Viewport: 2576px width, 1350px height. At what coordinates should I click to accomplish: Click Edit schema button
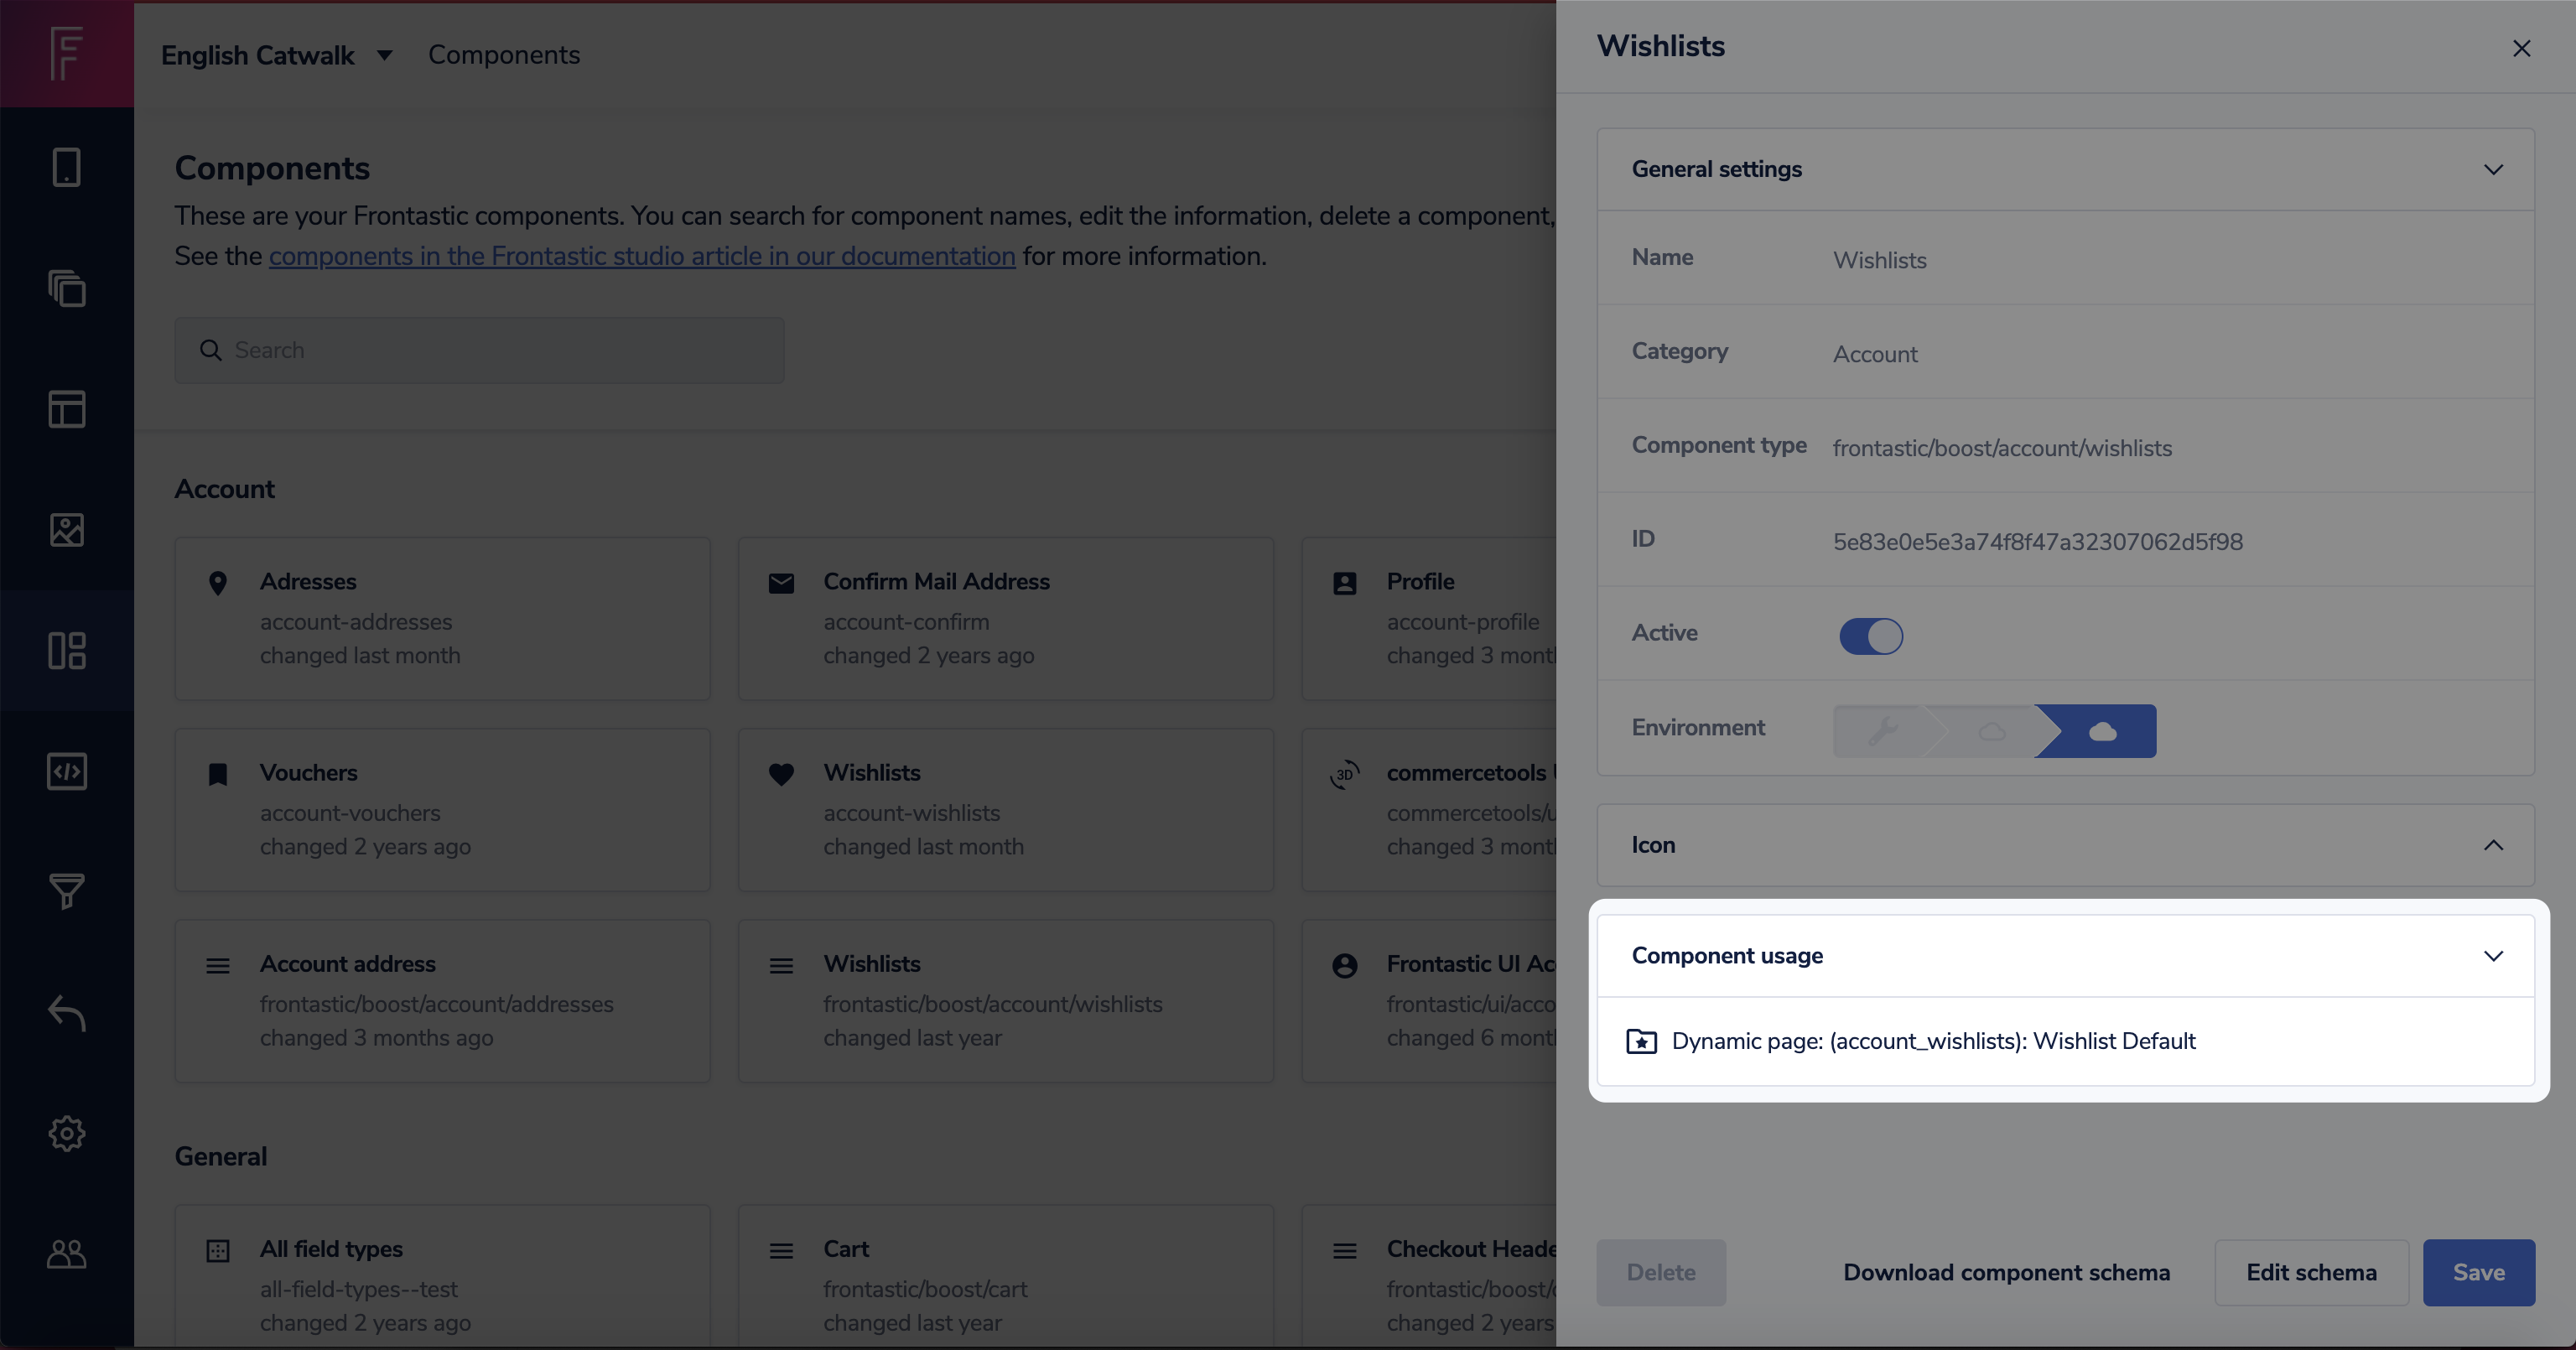click(x=2311, y=1272)
